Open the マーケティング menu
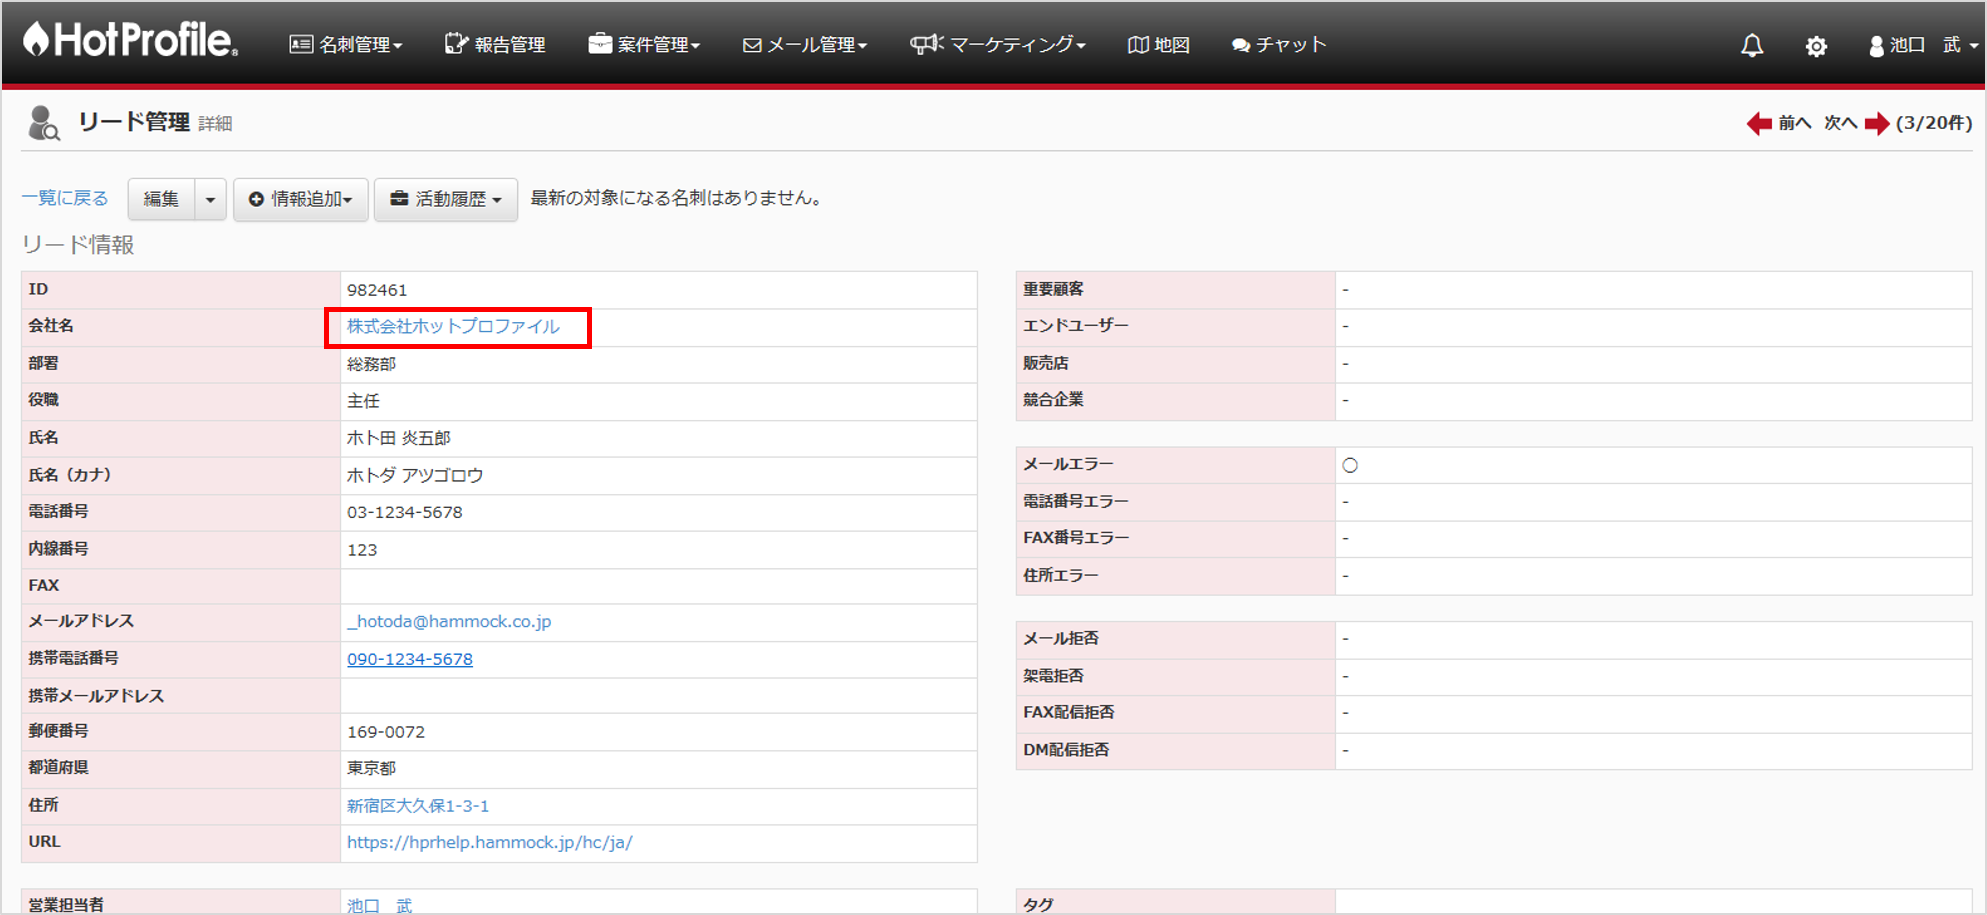This screenshot has width=1987, height=915. pos(998,45)
